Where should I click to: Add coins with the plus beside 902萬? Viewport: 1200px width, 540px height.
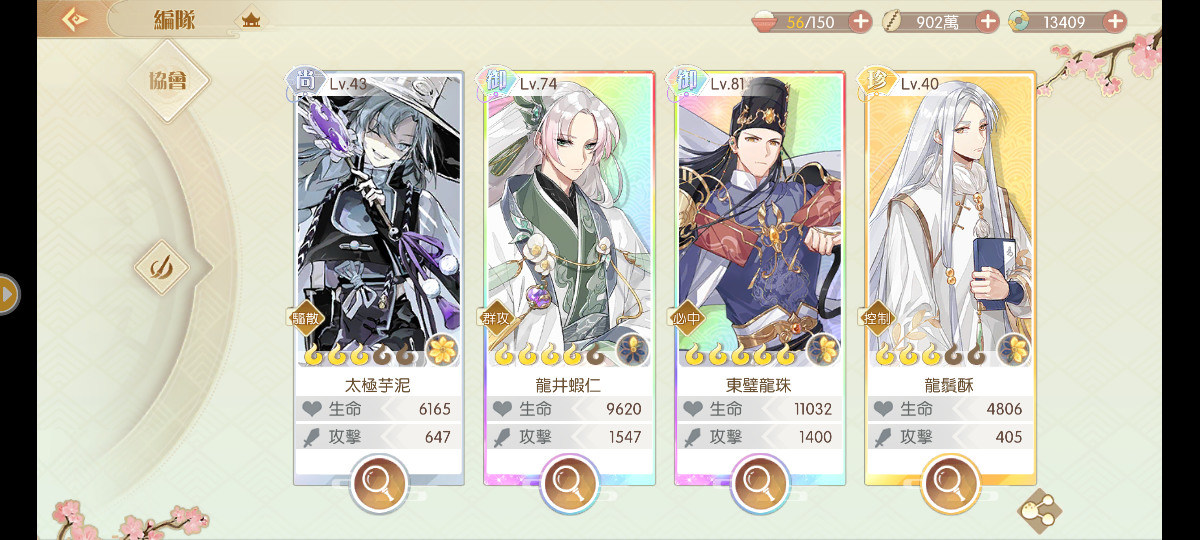[x=987, y=21]
